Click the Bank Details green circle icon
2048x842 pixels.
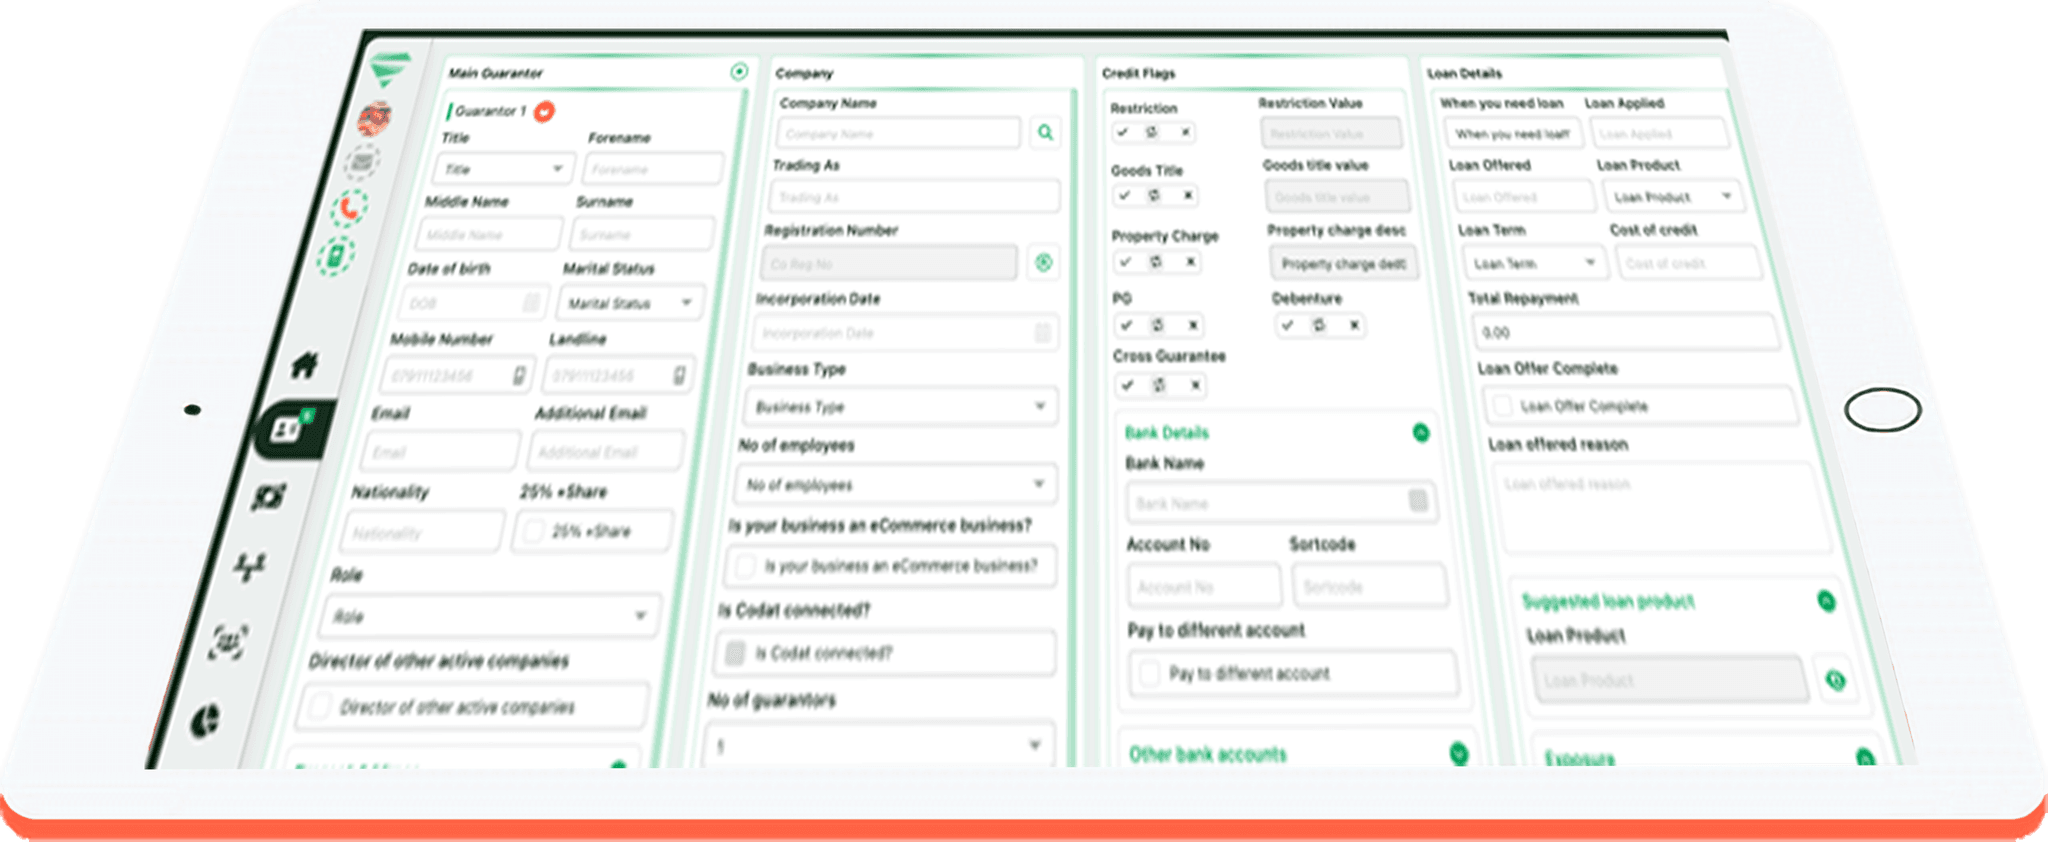pos(1421,433)
